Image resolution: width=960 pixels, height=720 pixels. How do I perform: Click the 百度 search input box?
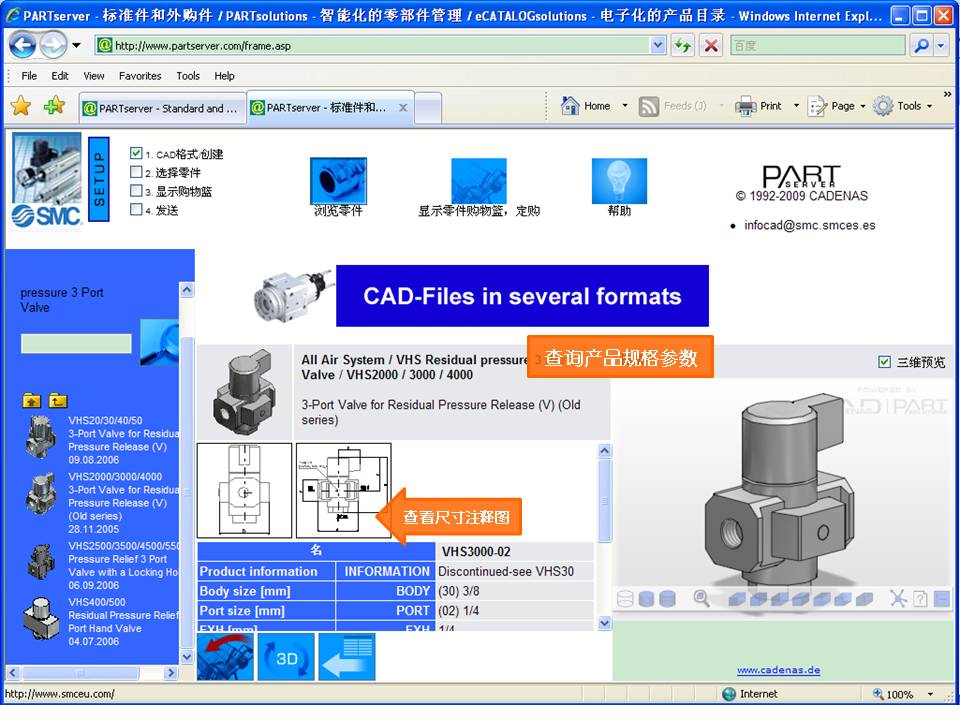pyautogui.click(x=817, y=45)
